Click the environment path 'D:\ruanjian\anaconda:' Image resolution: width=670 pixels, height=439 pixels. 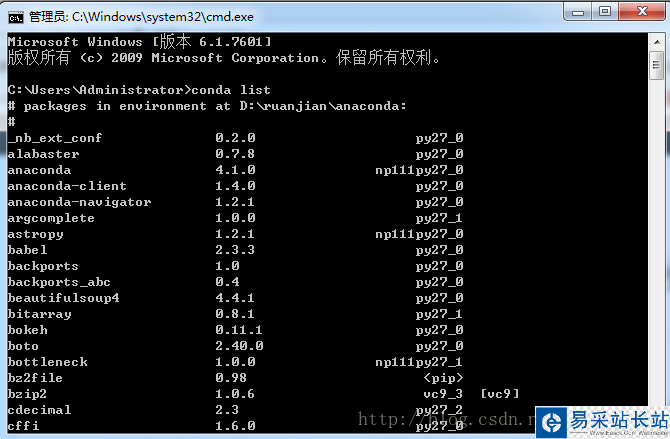323,106
